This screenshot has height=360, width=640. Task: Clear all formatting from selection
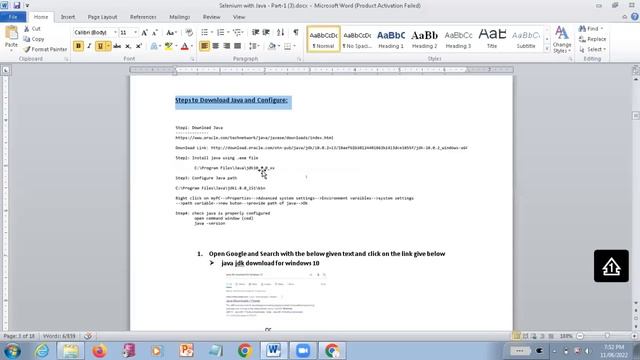189,33
